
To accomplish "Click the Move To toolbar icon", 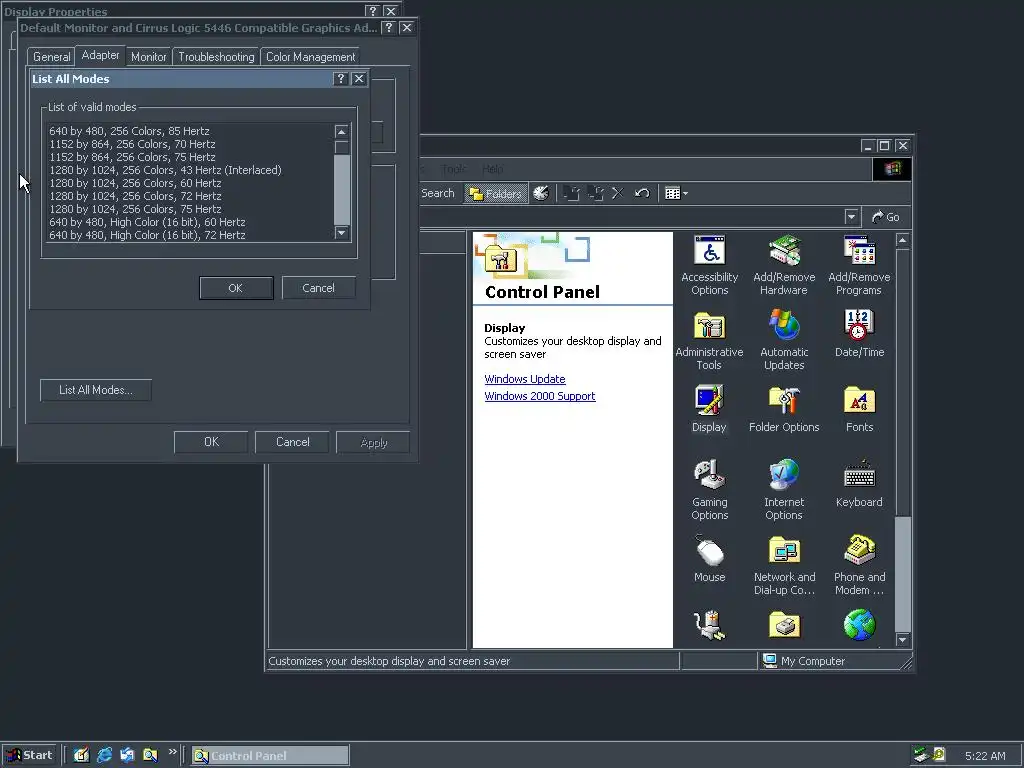I will [x=571, y=193].
